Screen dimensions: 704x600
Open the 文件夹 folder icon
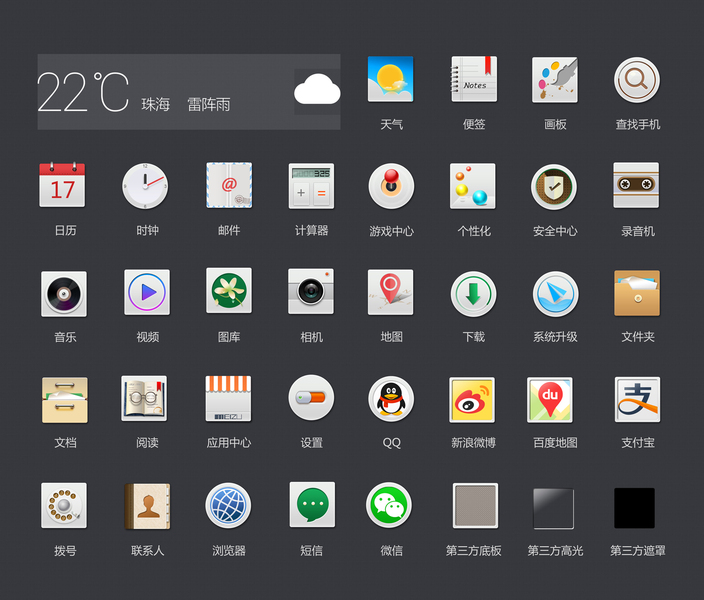[x=637, y=293]
